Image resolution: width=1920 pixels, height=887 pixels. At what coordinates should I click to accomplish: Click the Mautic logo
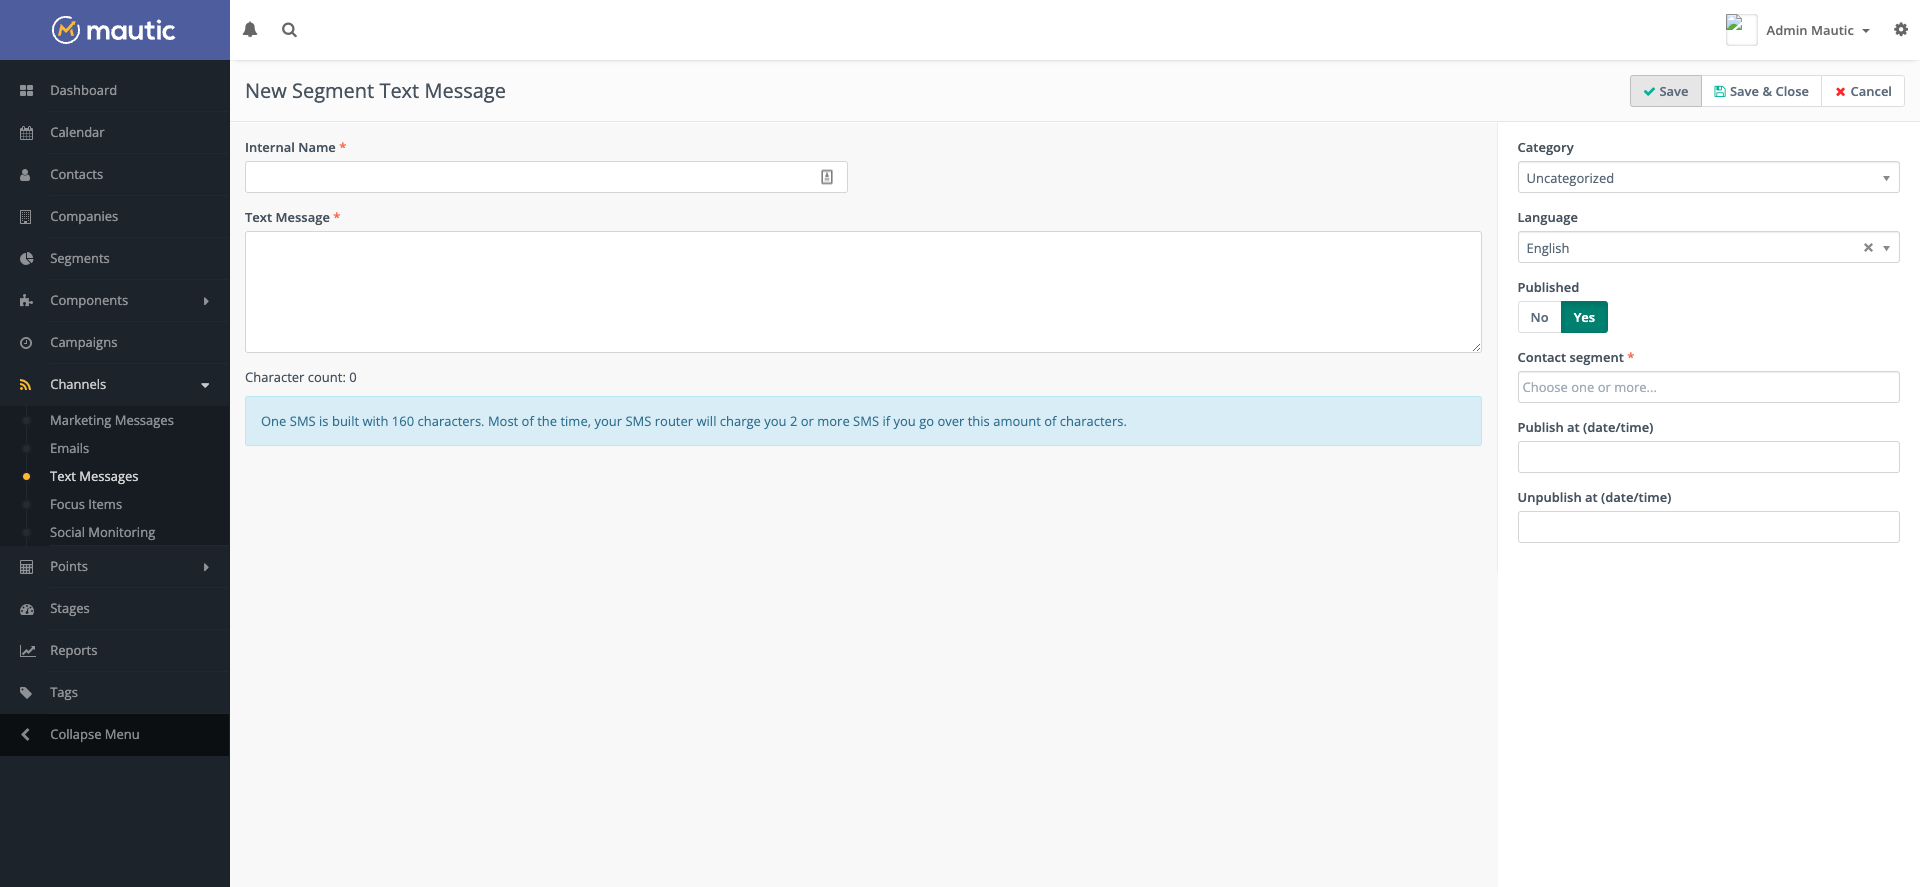pyautogui.click(x=114, y=30)
